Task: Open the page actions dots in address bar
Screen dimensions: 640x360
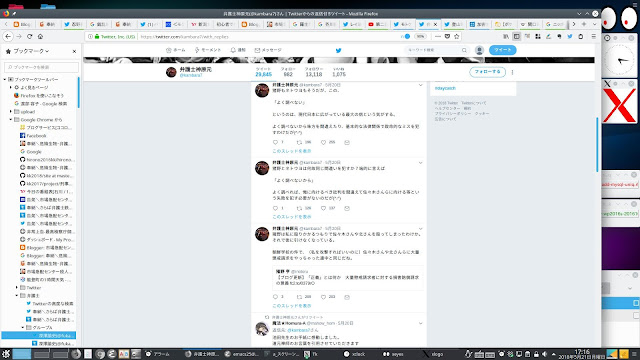Action: point(438,36)
